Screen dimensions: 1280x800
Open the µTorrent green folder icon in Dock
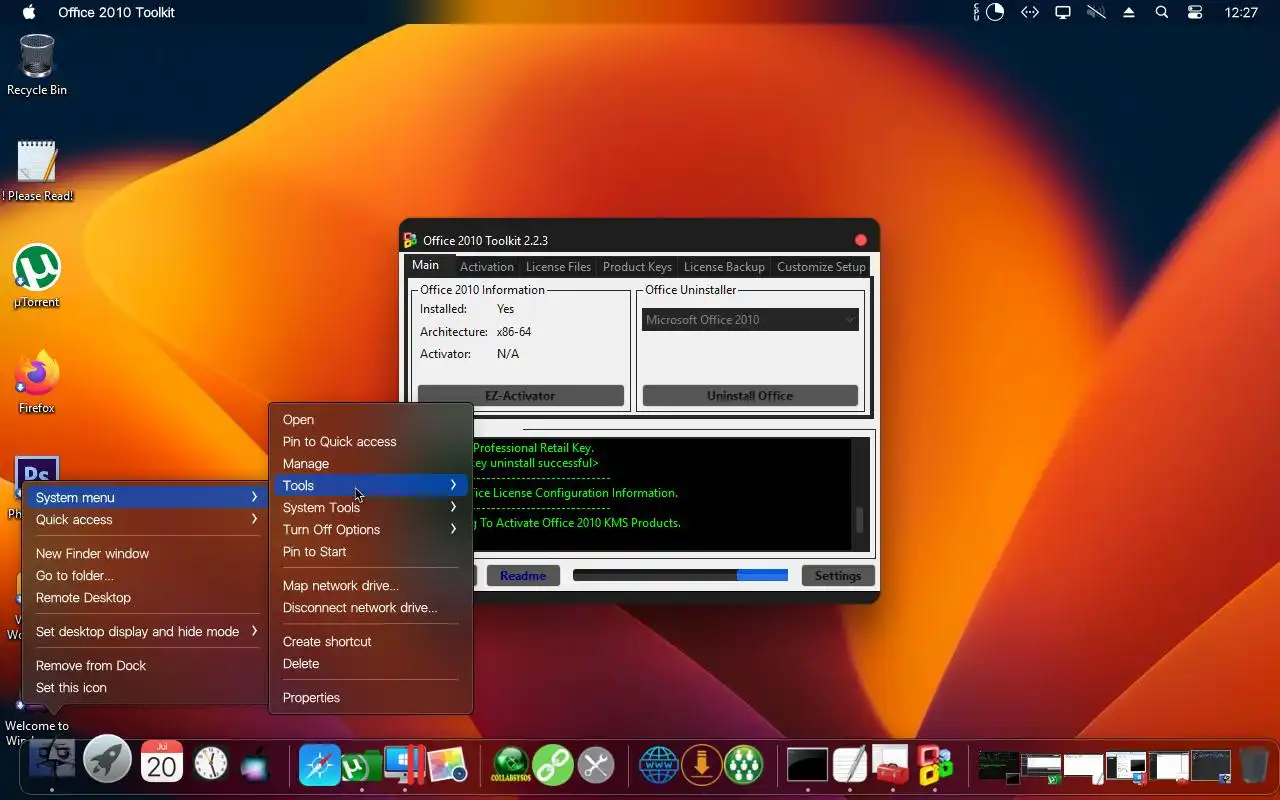pos(361,766)
